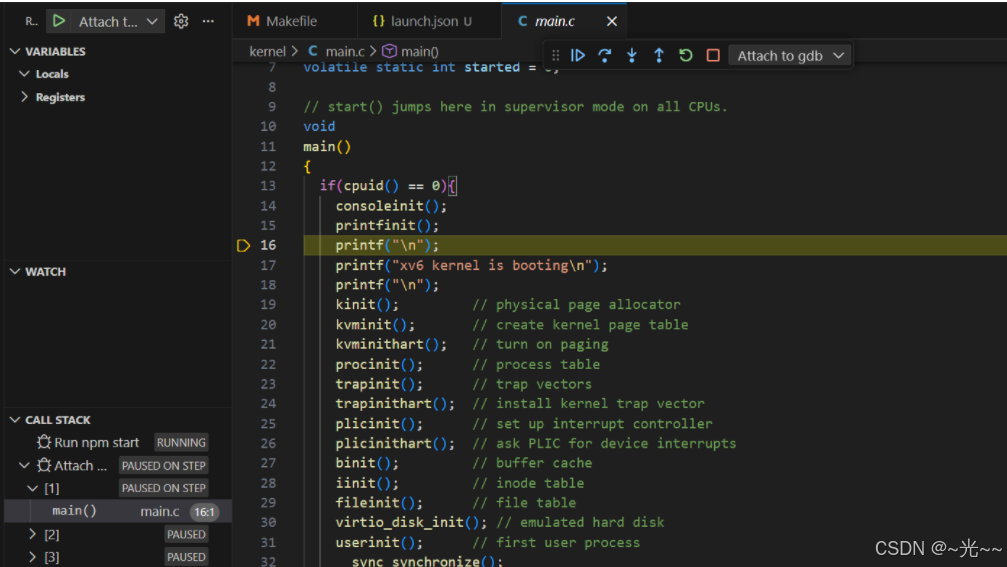Screen dimensions: 1007x567
Task: Start debugging with the green play button
Action: (x=58, y=21)
